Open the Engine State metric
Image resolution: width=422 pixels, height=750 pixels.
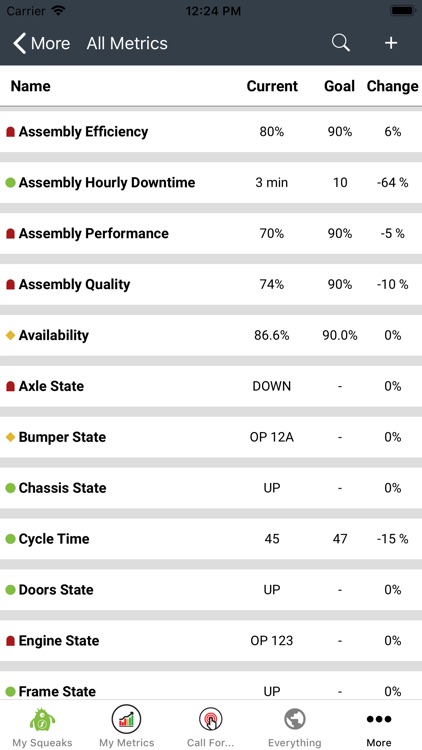tap(211, 641)
